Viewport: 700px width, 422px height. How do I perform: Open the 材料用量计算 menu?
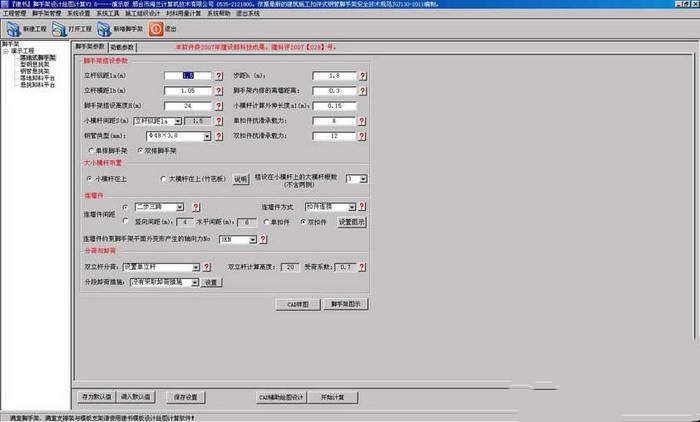183,13
